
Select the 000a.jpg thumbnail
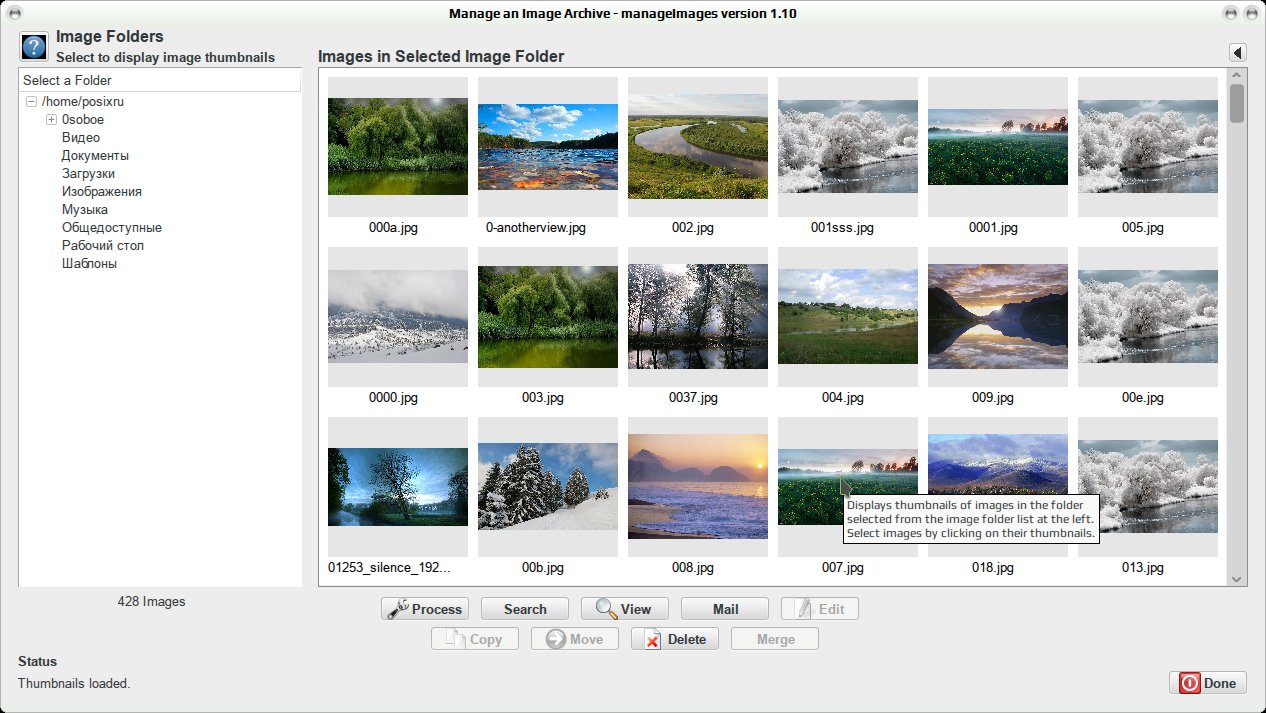[398, 147]
